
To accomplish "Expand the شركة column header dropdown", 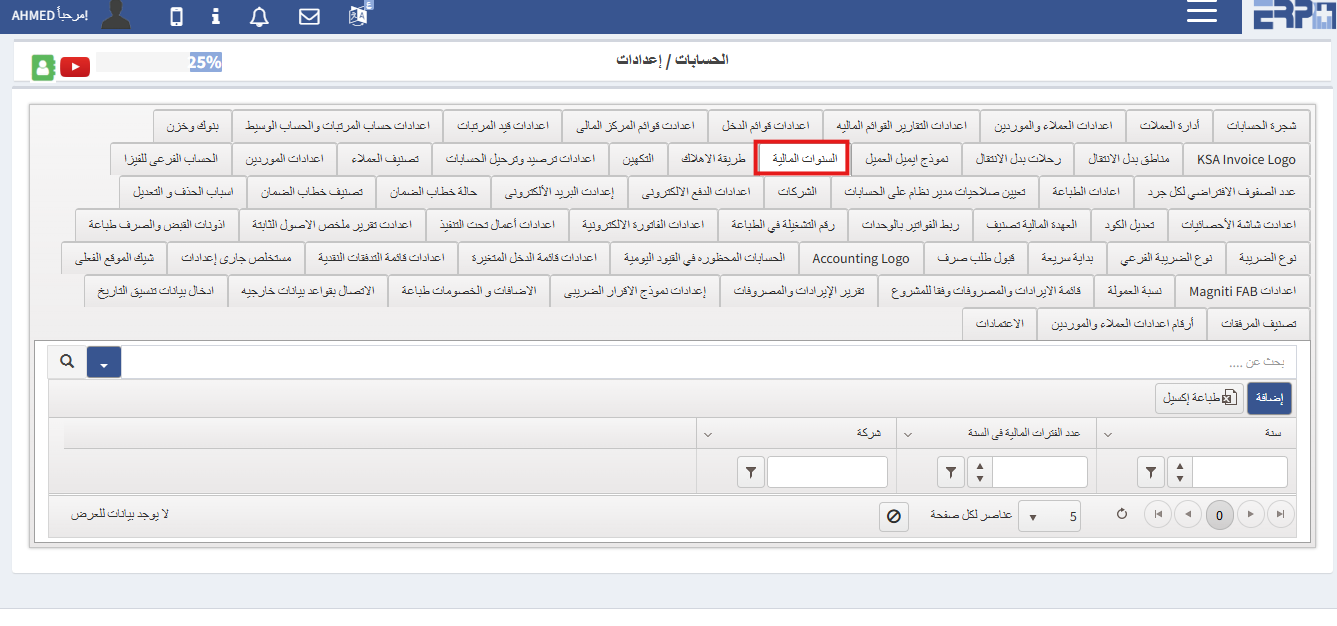I will pos(707,433).
